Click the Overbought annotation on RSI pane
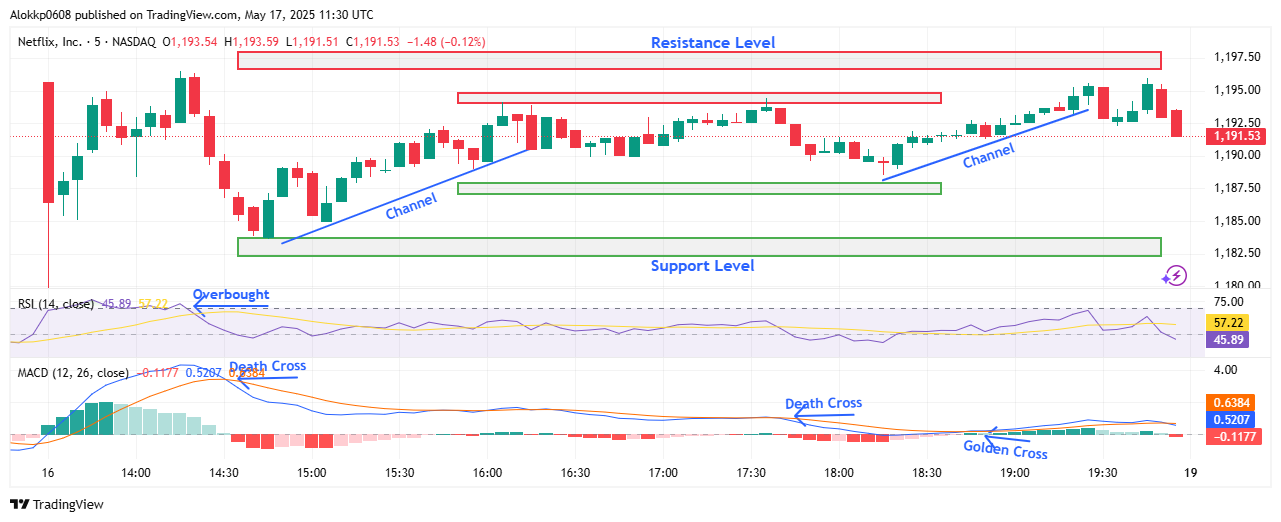 pos(231,295)
